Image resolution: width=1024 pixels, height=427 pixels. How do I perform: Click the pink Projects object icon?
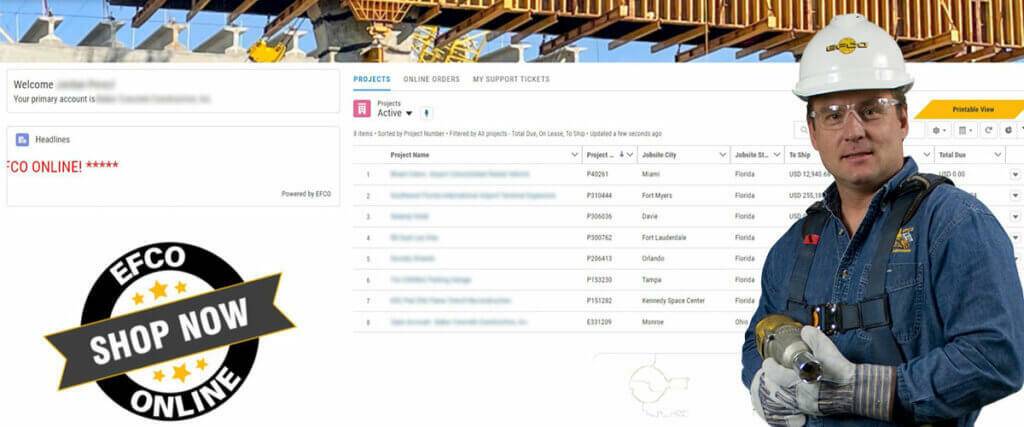click(362, 108)
